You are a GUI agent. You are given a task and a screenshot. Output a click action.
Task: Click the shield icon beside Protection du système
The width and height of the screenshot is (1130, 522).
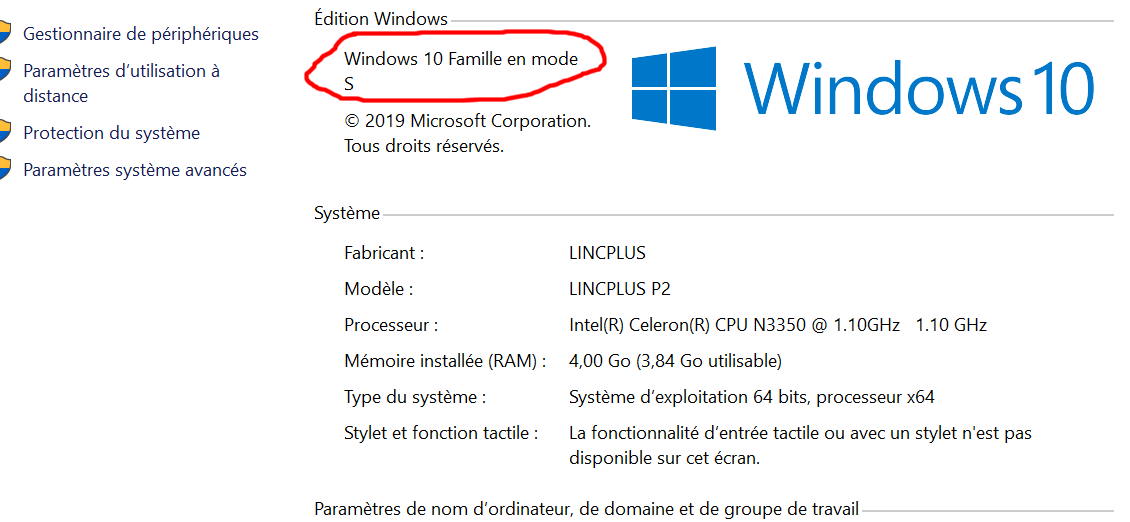(5, 133)
